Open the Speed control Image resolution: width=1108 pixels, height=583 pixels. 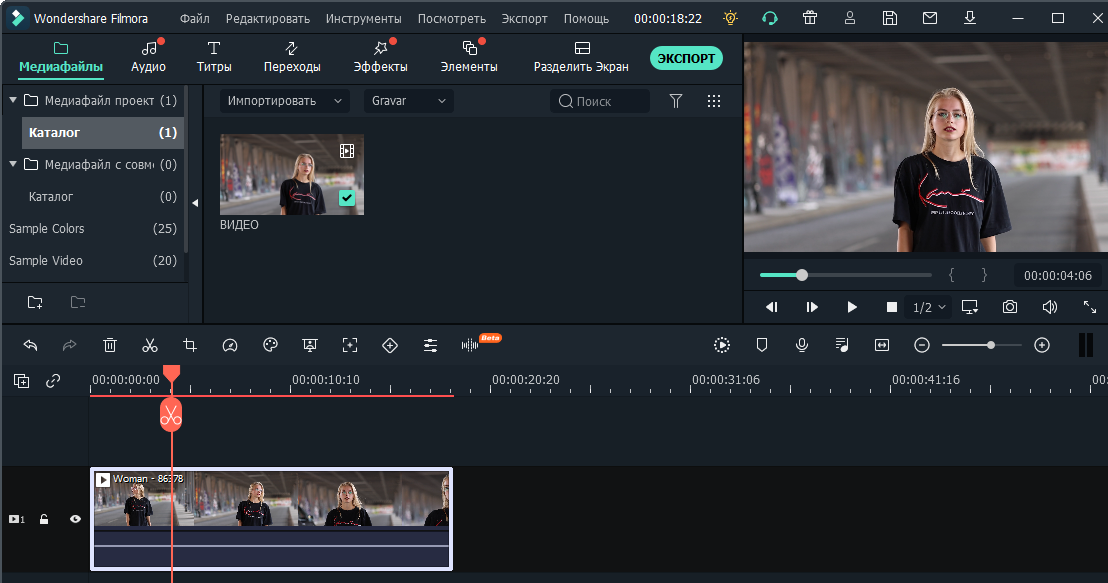point(230,345)
